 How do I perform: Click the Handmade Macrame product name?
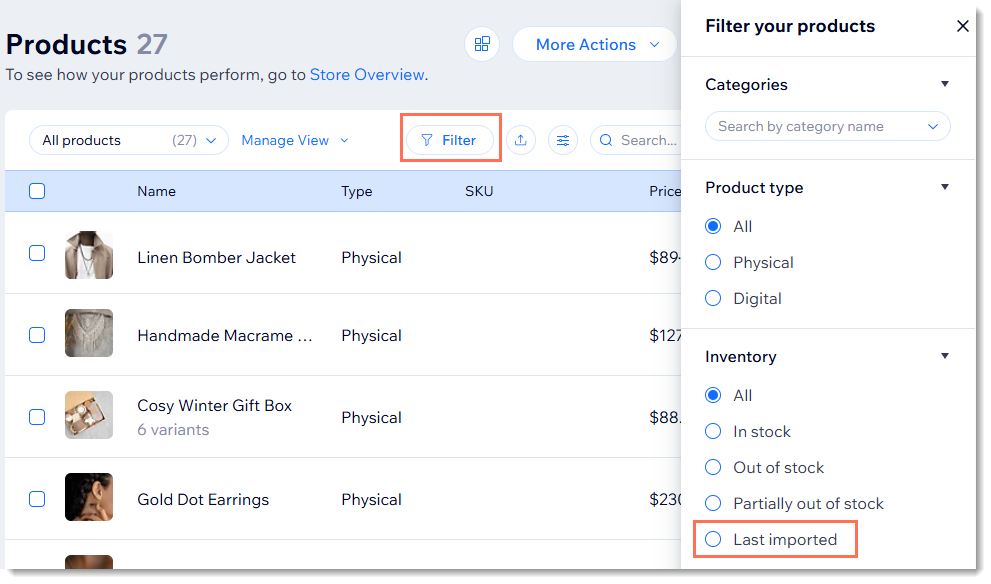pyautogui.click(x=225, y=336)
